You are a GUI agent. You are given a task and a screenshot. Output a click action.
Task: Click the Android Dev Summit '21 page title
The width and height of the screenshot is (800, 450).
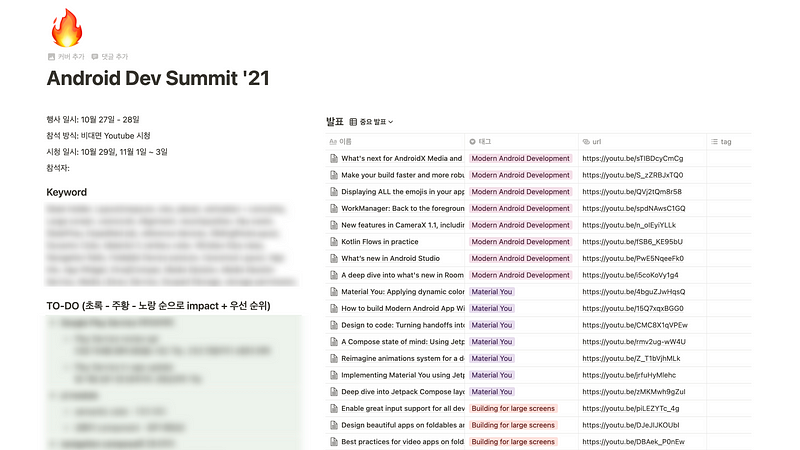click(158, 78)
